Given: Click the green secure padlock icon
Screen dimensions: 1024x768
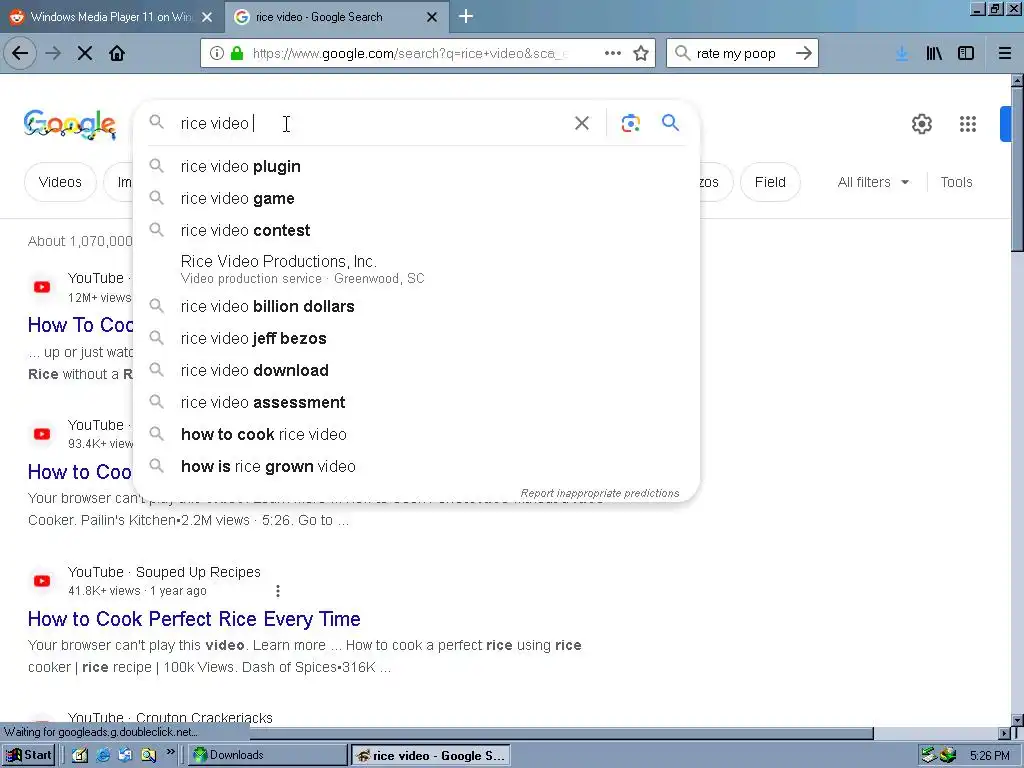Looking at the screenshot, I should click(x=237, y=53).
